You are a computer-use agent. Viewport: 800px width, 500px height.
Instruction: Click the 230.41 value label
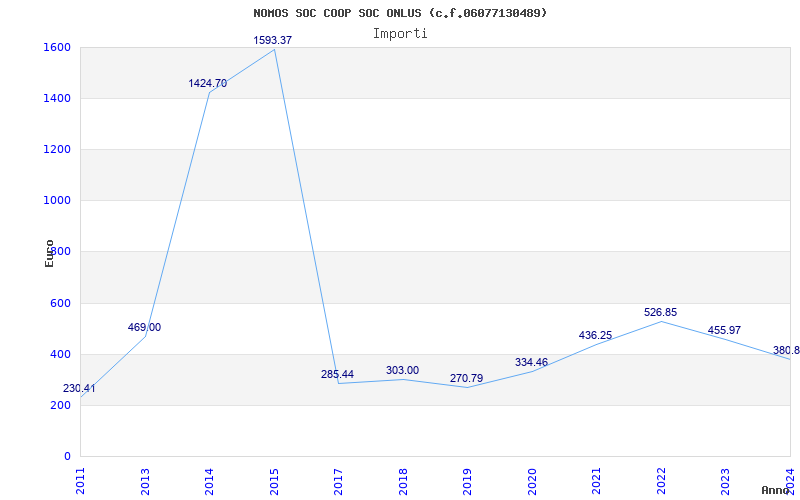click(79, 388)
